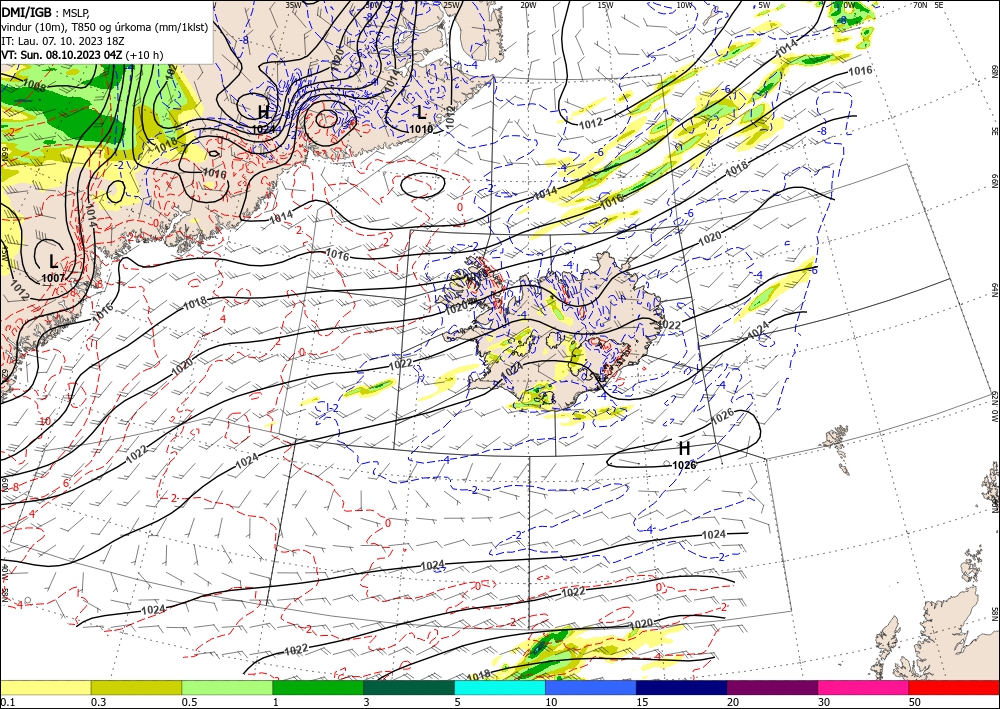Click the yellow 0.1–0.3 mm legend swatch
The image size is (1000, 709).
45,687
